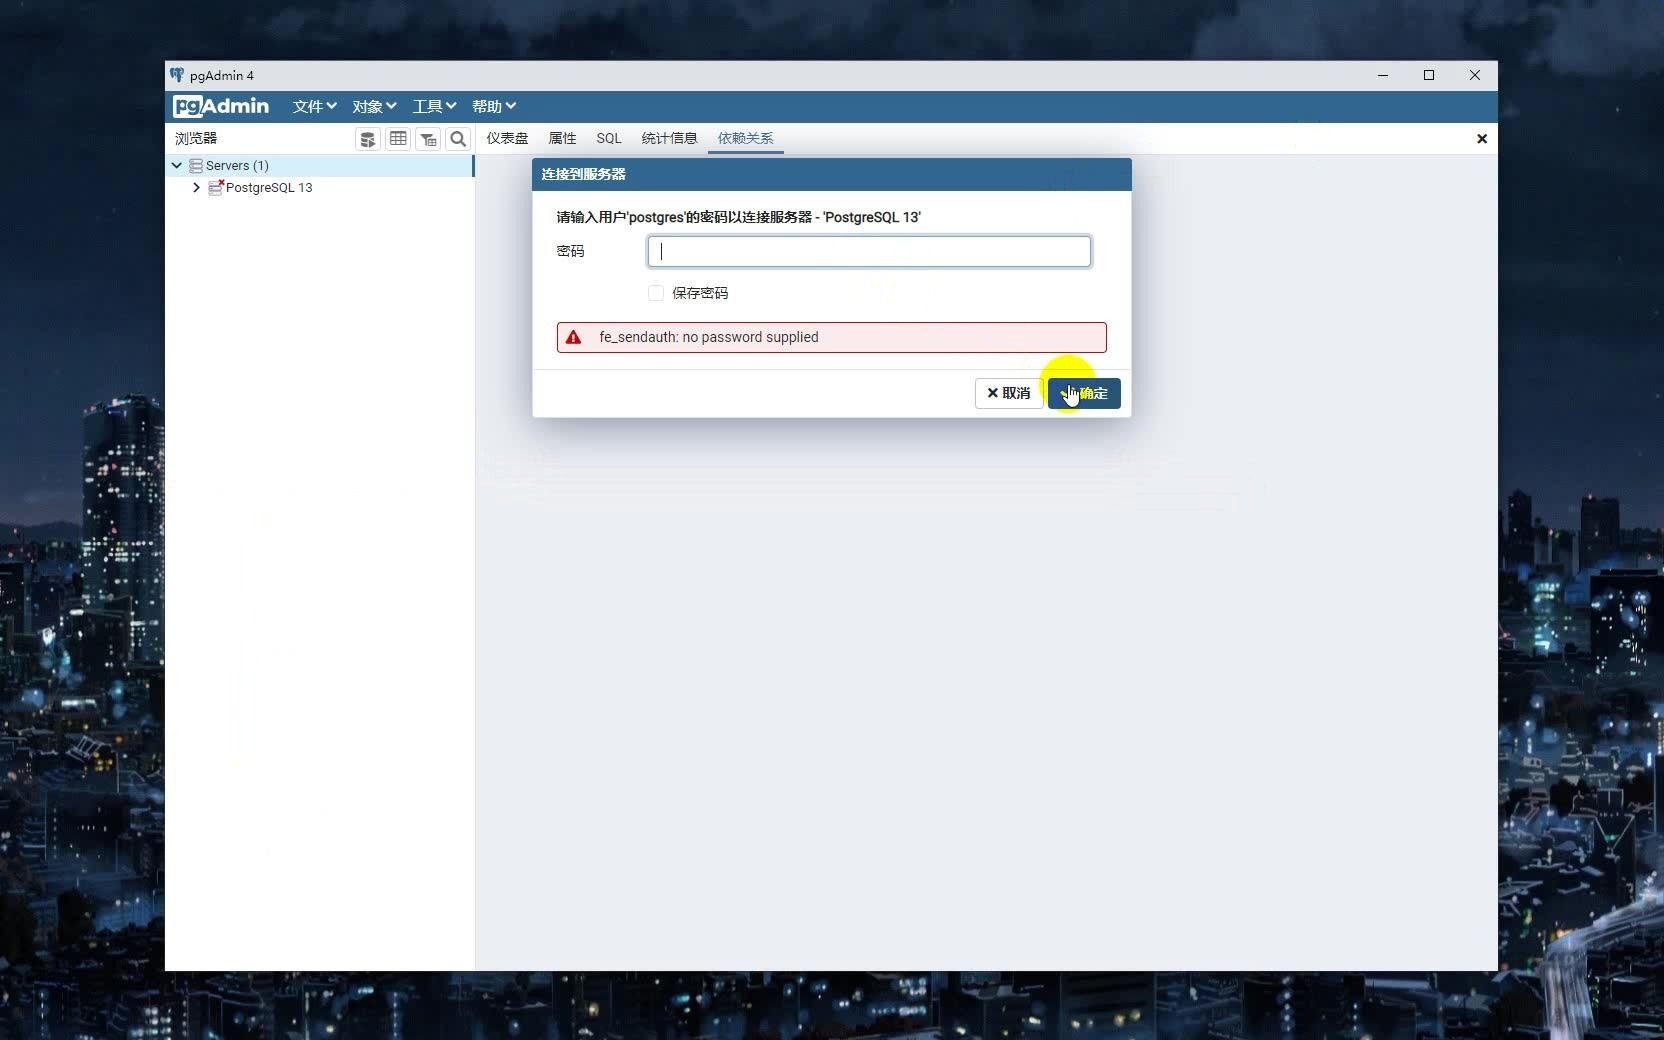Focus the 密码 input field
This screenshot has width=1664, height=1040.
click(869, 251)
